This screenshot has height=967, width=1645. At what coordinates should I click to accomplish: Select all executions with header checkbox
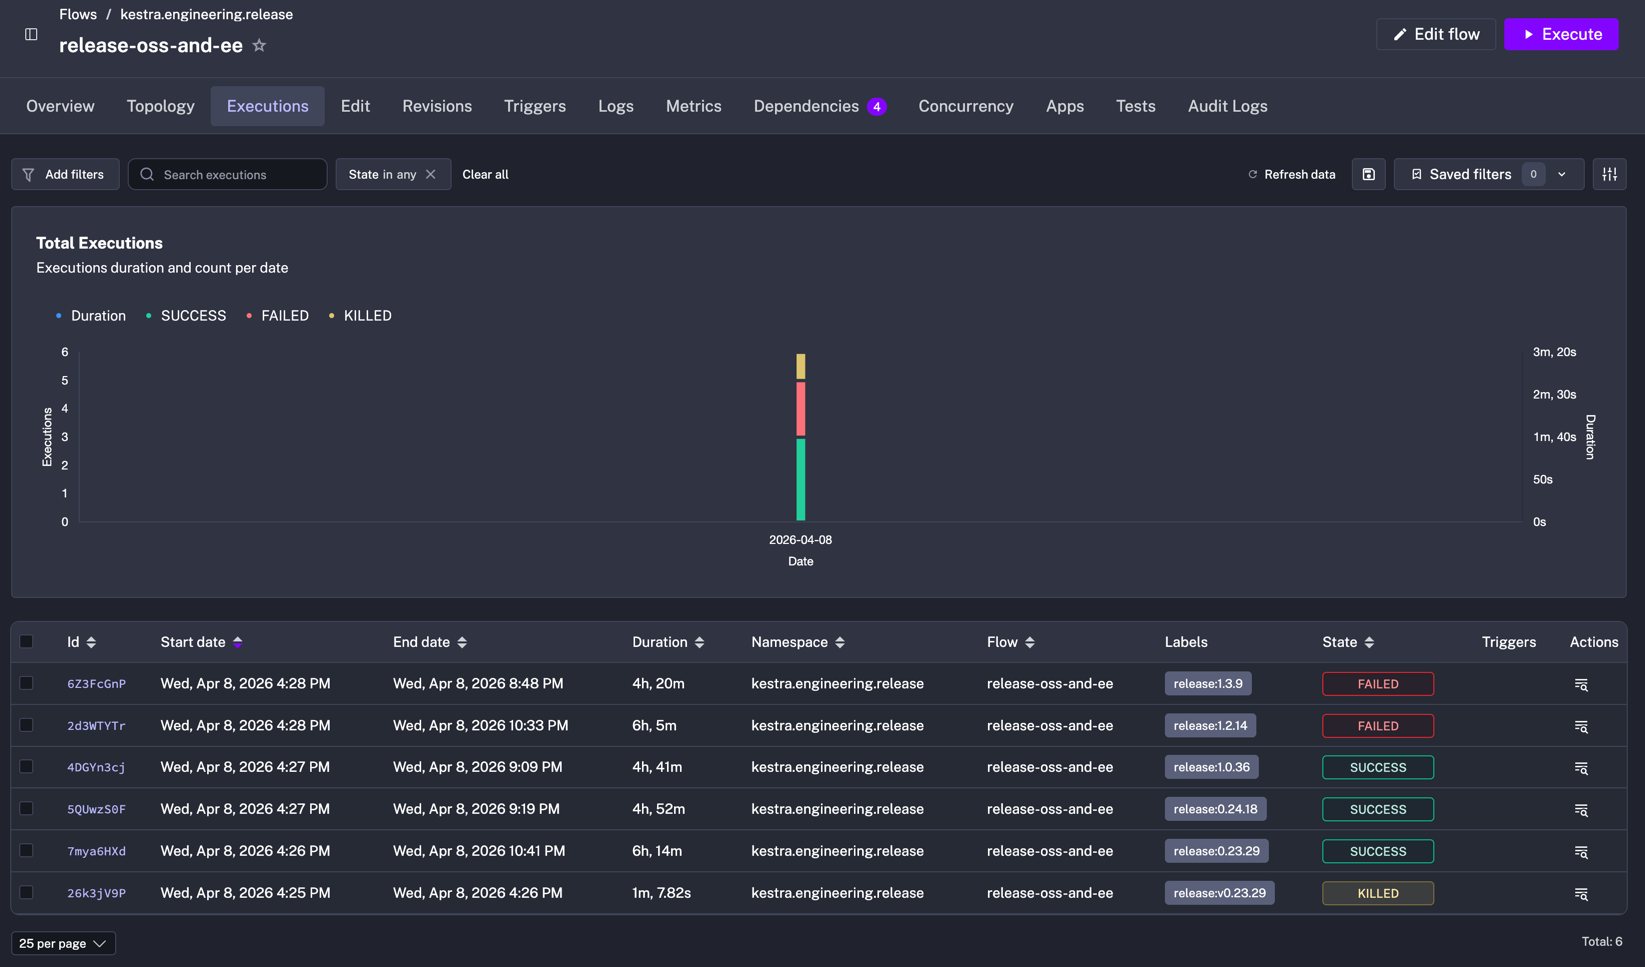click(27, 642)
